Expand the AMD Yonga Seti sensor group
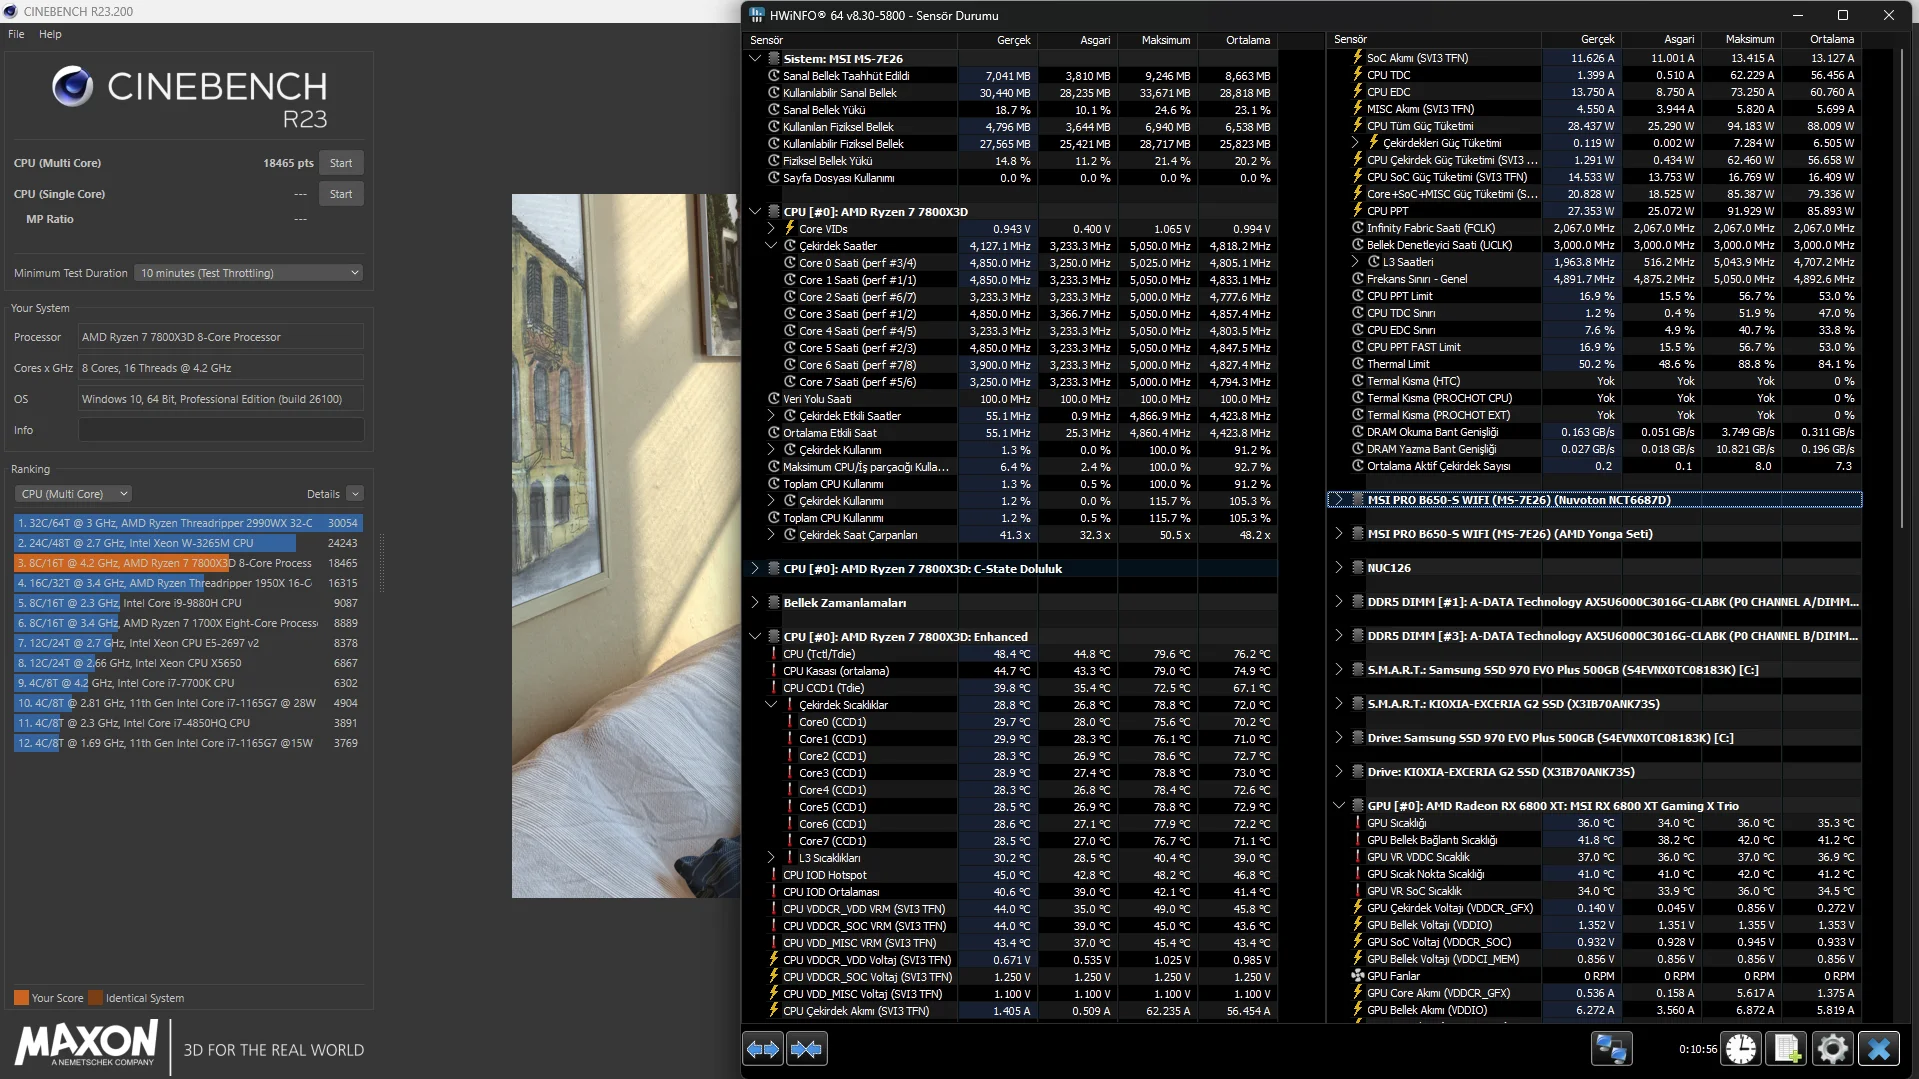1919x1079 pixels. click(1339, 534)
